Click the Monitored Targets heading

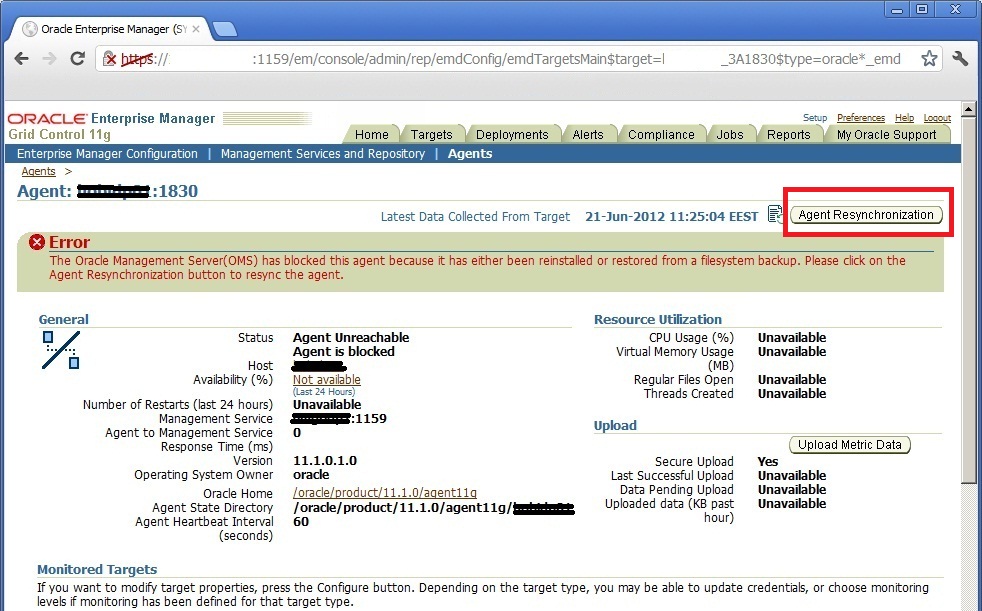[97, 570]
